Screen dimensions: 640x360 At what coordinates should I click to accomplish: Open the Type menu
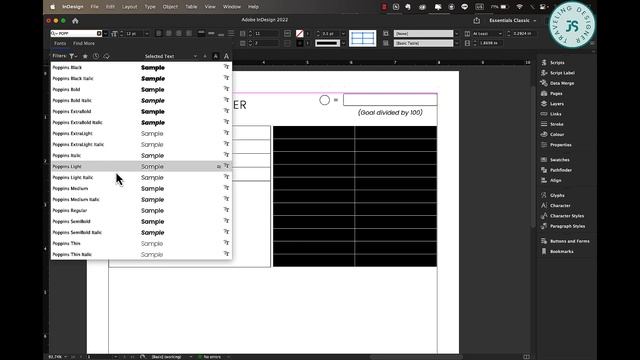pyautogui.click(x=150, y=7)
